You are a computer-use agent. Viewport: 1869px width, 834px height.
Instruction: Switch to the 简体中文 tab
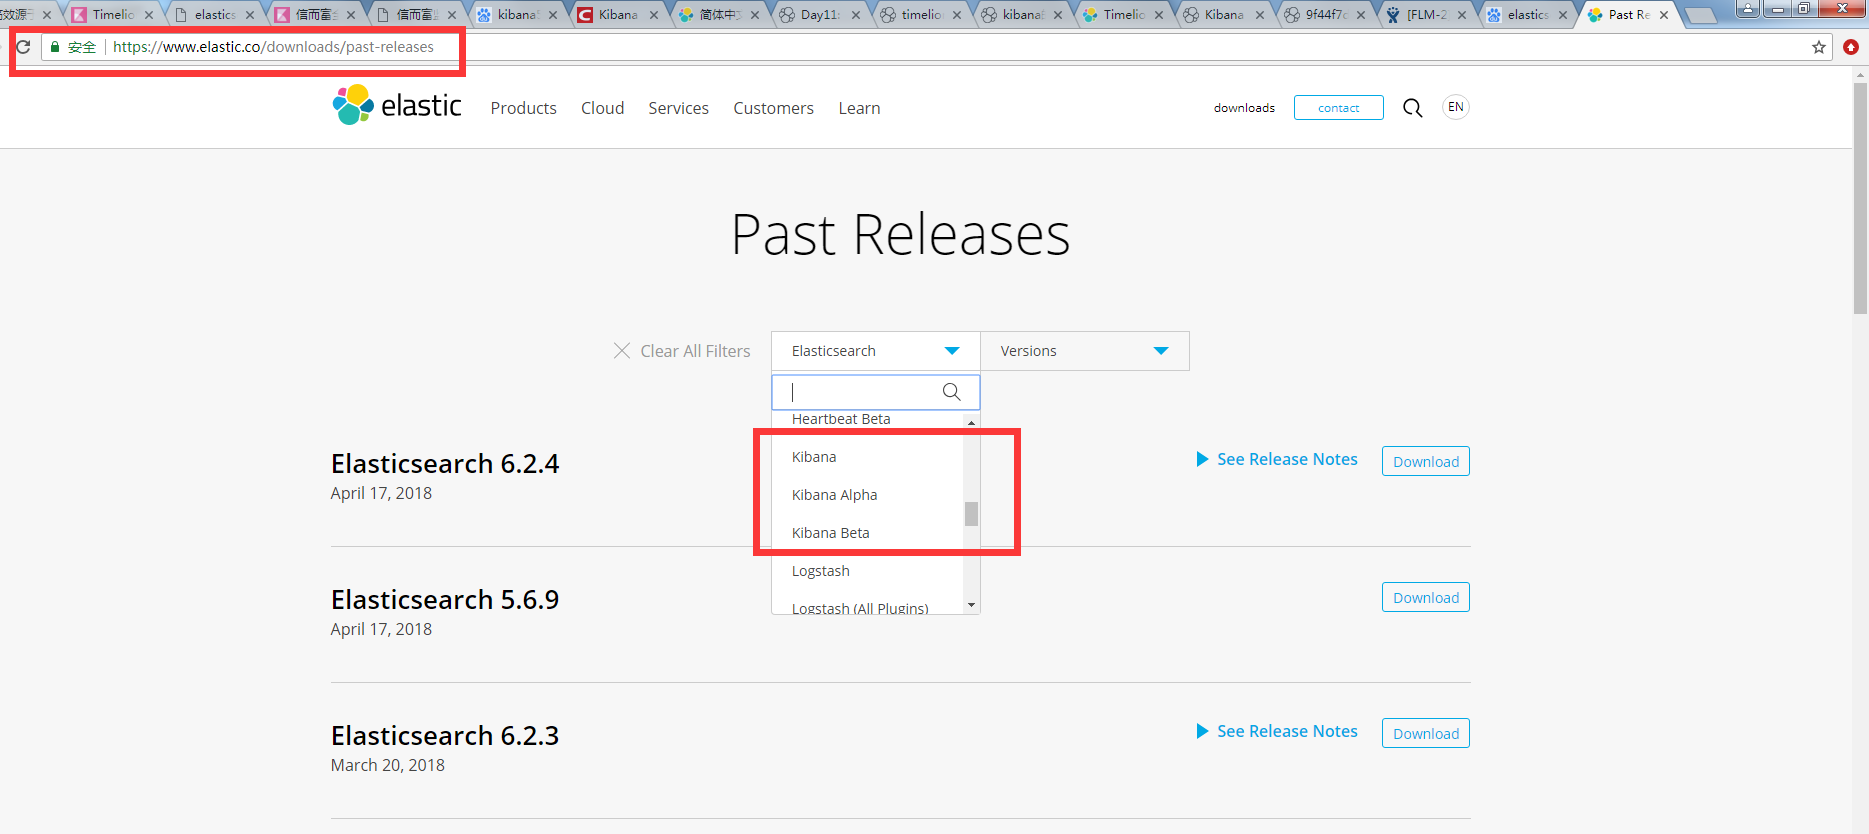click(719, 15)
